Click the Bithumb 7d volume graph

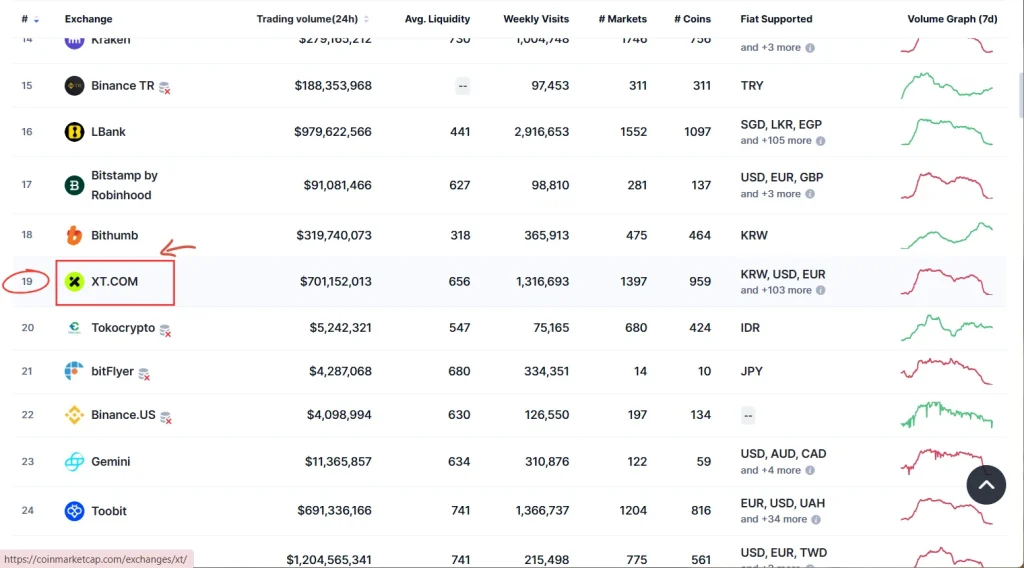coord(947,236)
